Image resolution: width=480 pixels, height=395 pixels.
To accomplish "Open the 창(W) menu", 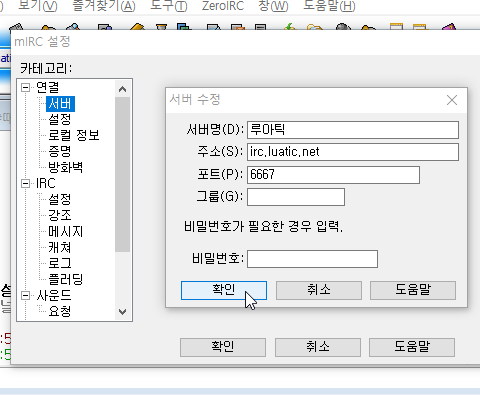I will [273, 6].
